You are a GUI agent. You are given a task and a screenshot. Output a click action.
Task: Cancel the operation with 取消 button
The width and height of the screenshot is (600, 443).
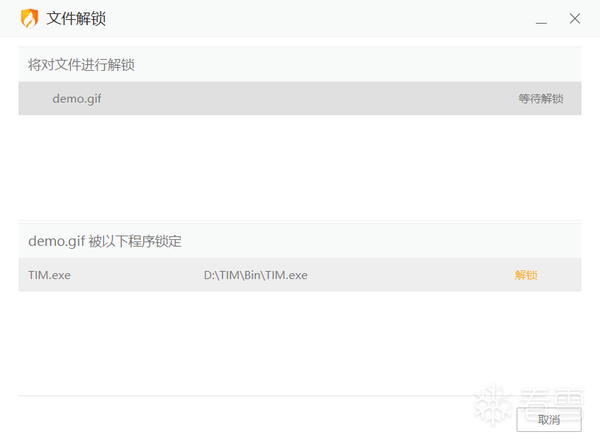(549, 420)
